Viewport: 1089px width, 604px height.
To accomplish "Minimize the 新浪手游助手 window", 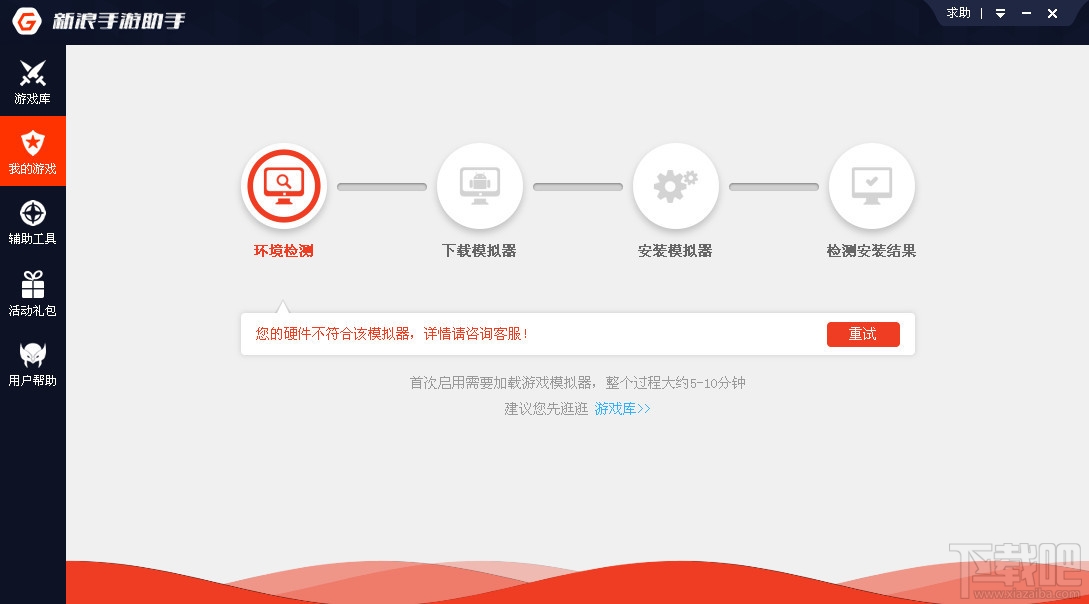I will (x=1026, y=13).
